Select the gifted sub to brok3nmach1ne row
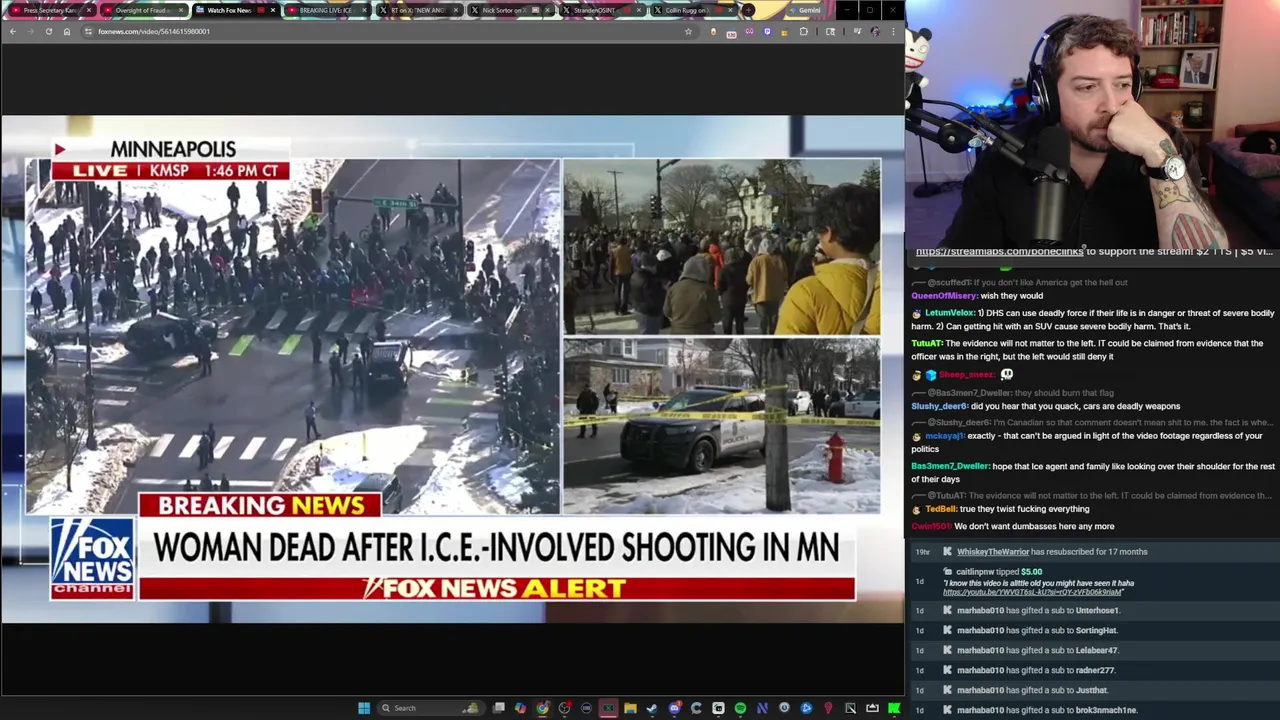The width and height of the screenshot is (1280, 720). [x=1095, y=710]
